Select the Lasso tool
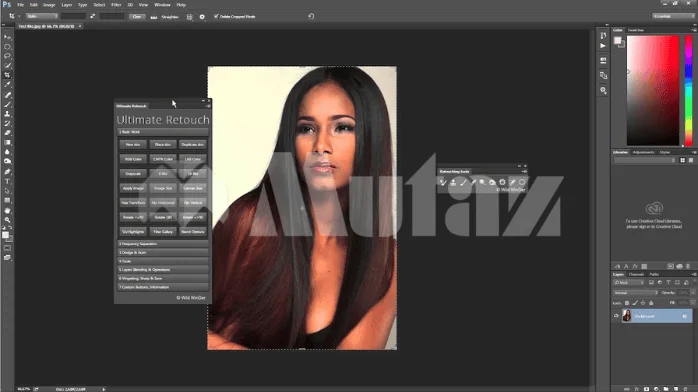The height and width of the screenshot is (392, 698). (7, 56)
